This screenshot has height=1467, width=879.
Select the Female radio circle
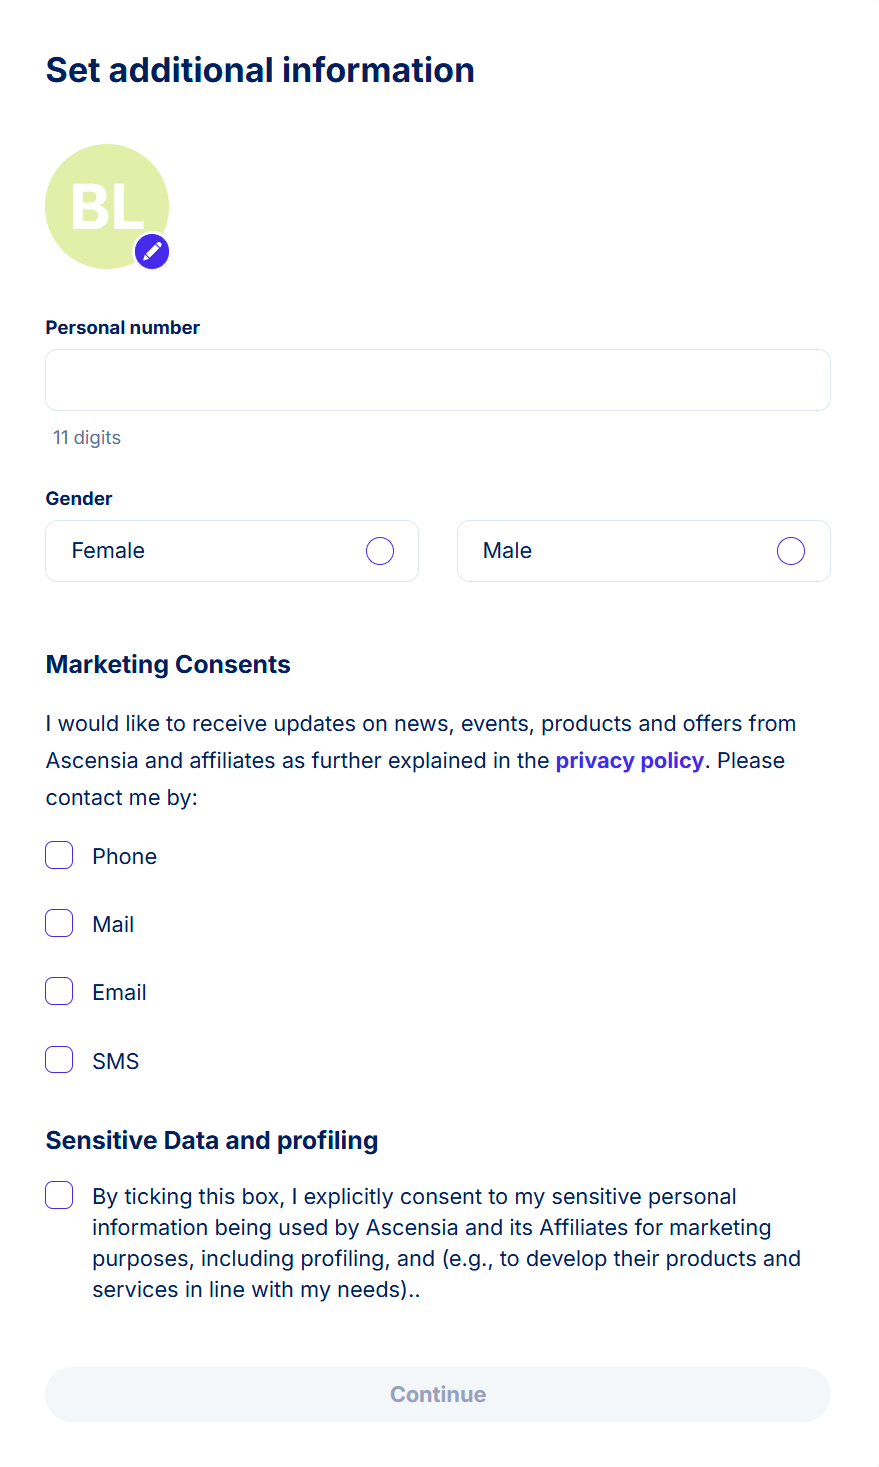pos(380,551)
